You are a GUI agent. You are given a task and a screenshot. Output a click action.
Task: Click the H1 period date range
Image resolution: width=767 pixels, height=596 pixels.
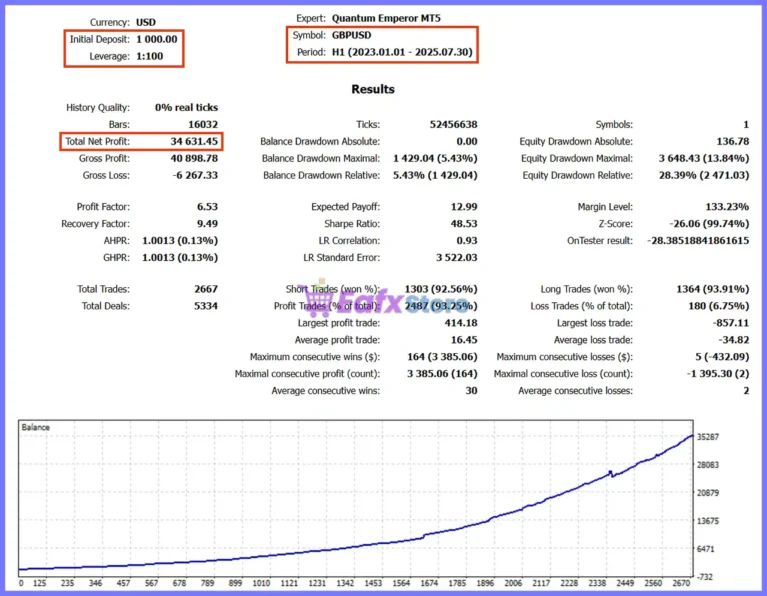pyautogui.click(x=402, y=52)
